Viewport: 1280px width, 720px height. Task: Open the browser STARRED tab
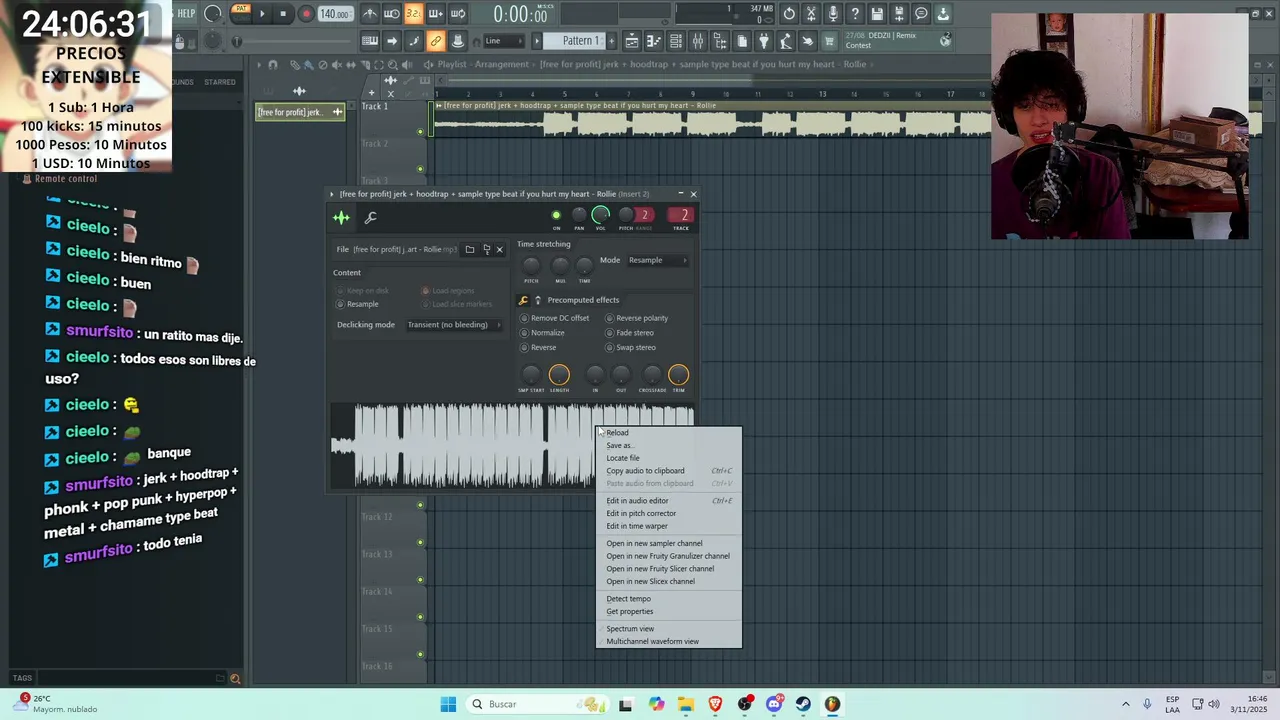[220, 82]
